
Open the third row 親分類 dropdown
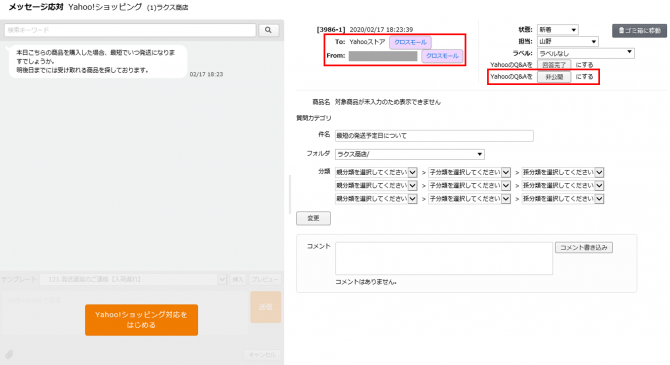pyautogui.click(x=376, y=199)
